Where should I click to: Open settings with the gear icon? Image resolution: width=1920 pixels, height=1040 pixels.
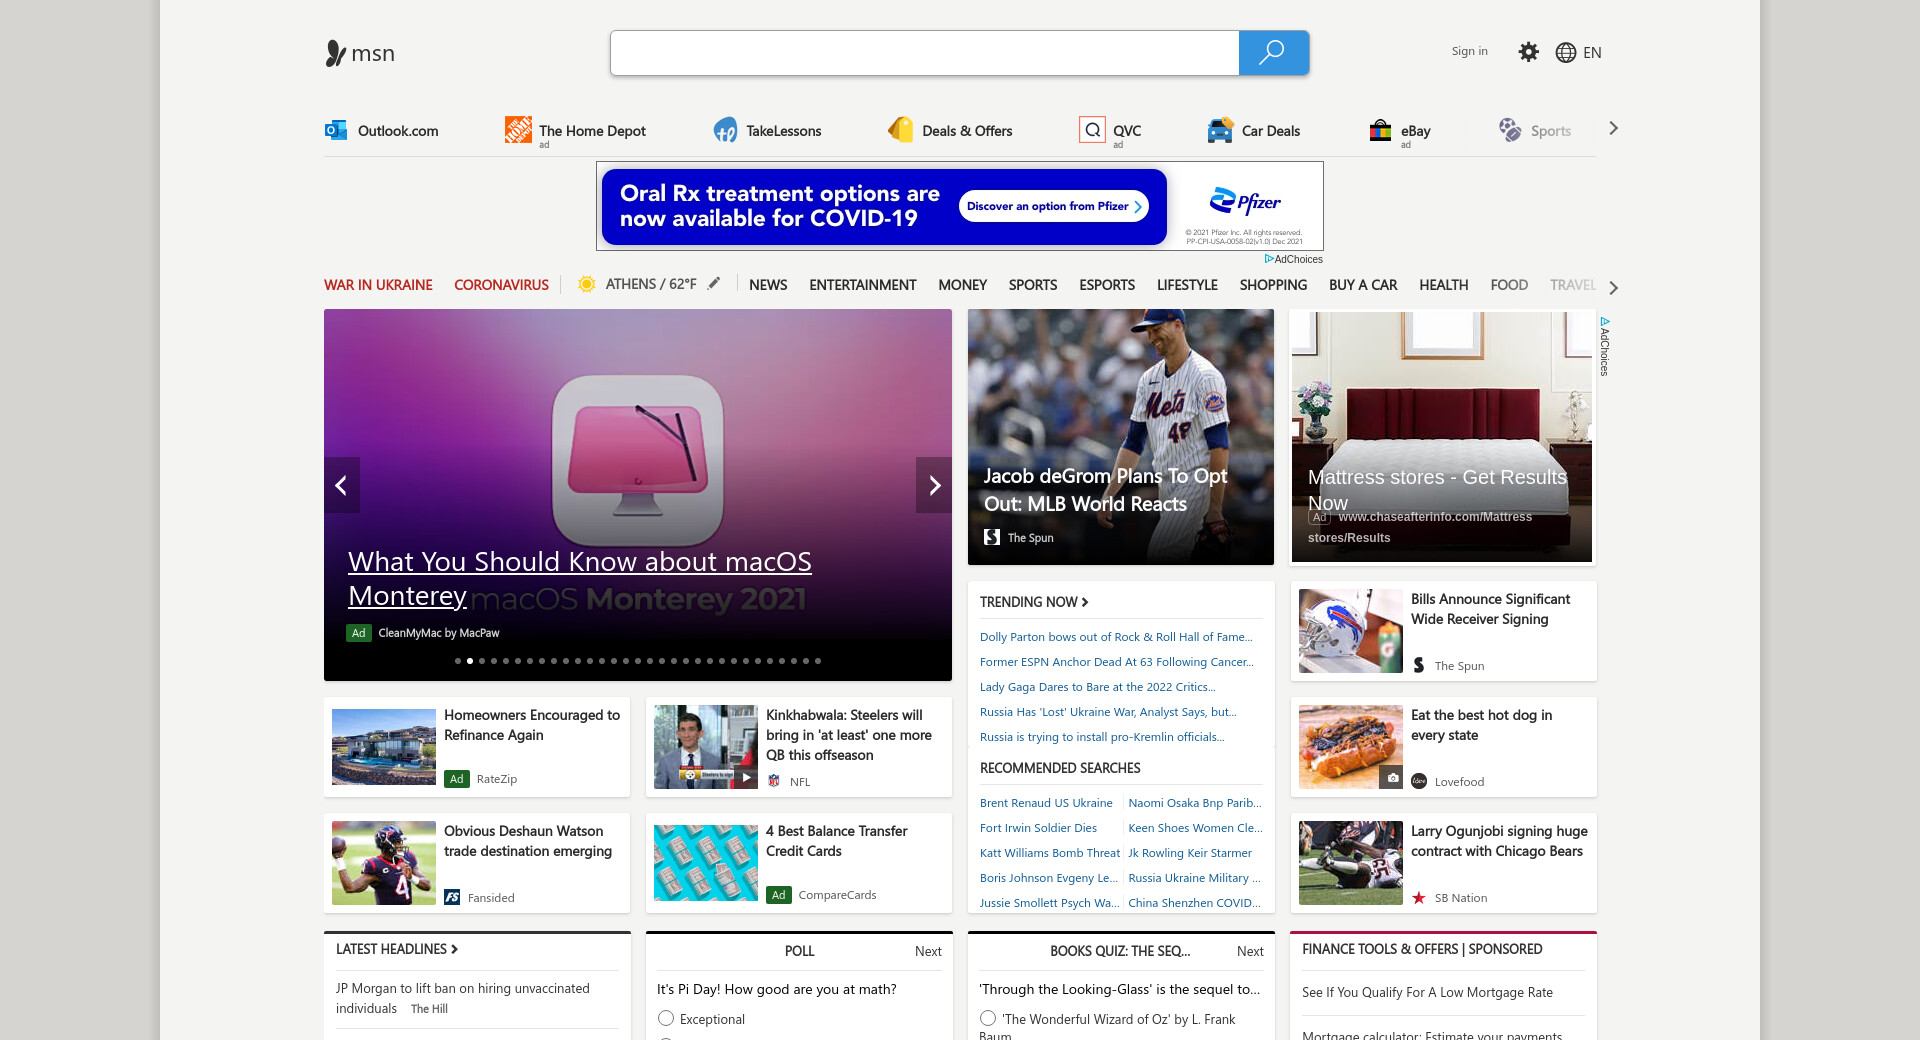(1528, 52)
